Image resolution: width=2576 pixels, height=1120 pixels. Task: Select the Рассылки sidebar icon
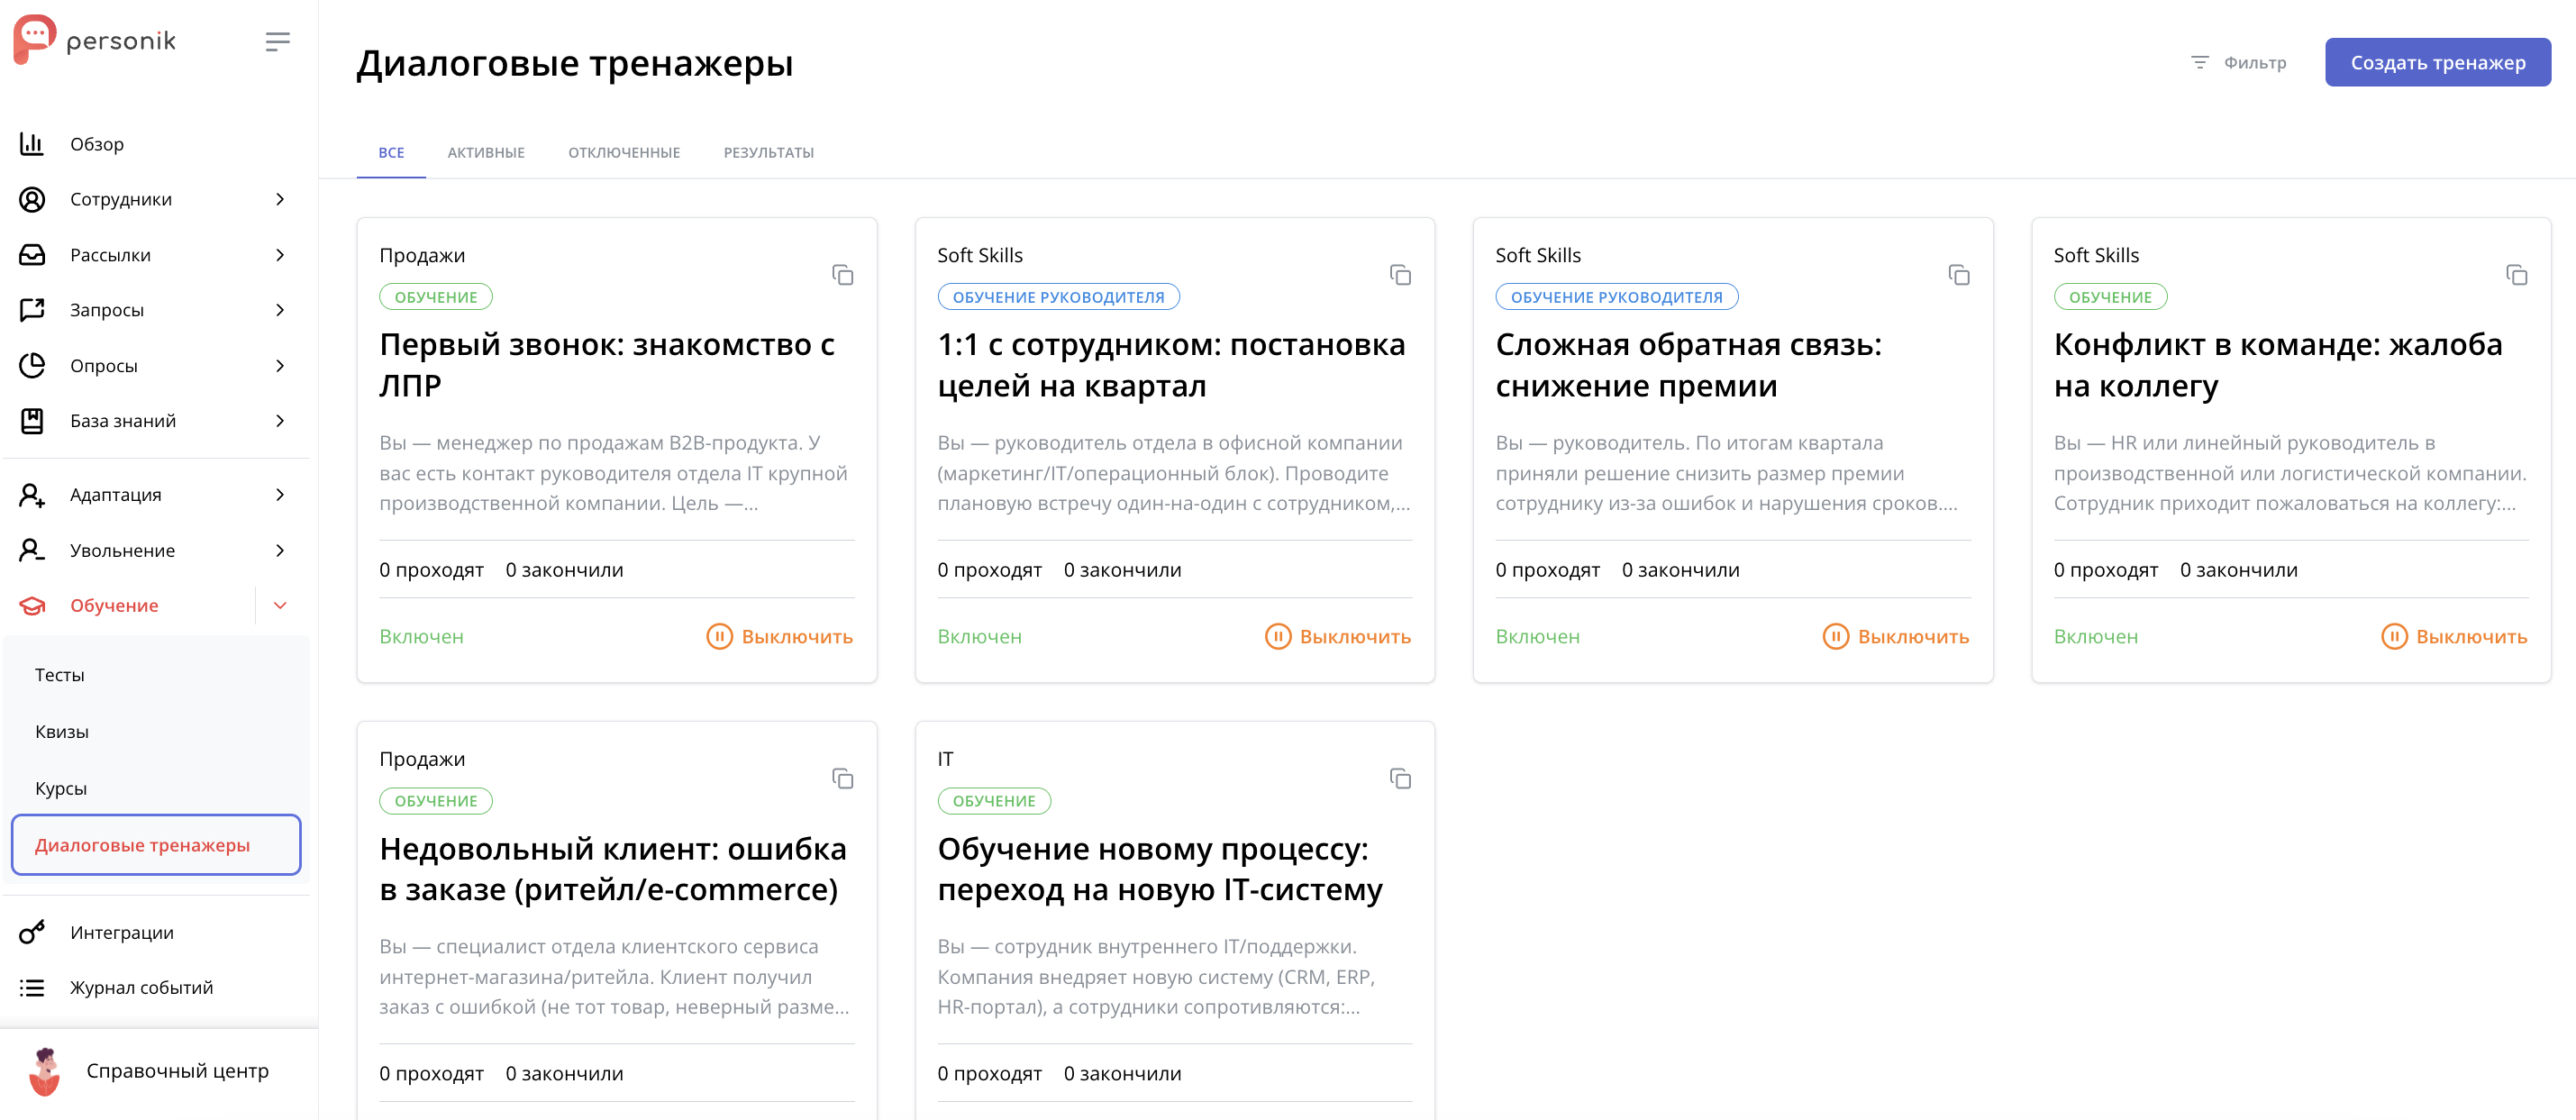[x=33, y=254]
